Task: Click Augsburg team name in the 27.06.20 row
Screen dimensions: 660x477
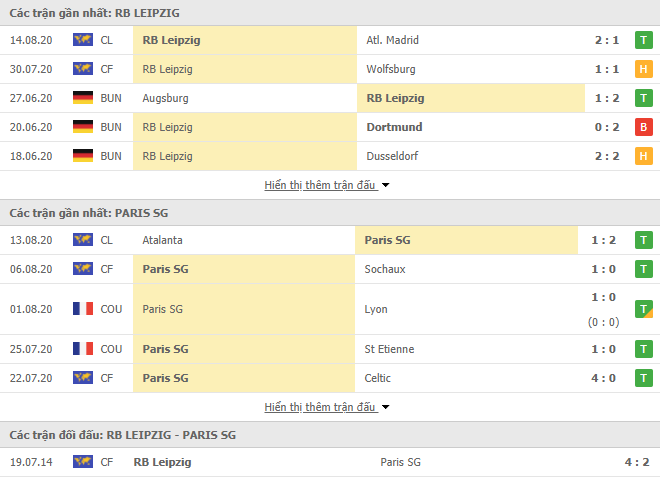Action: (165, 99)
